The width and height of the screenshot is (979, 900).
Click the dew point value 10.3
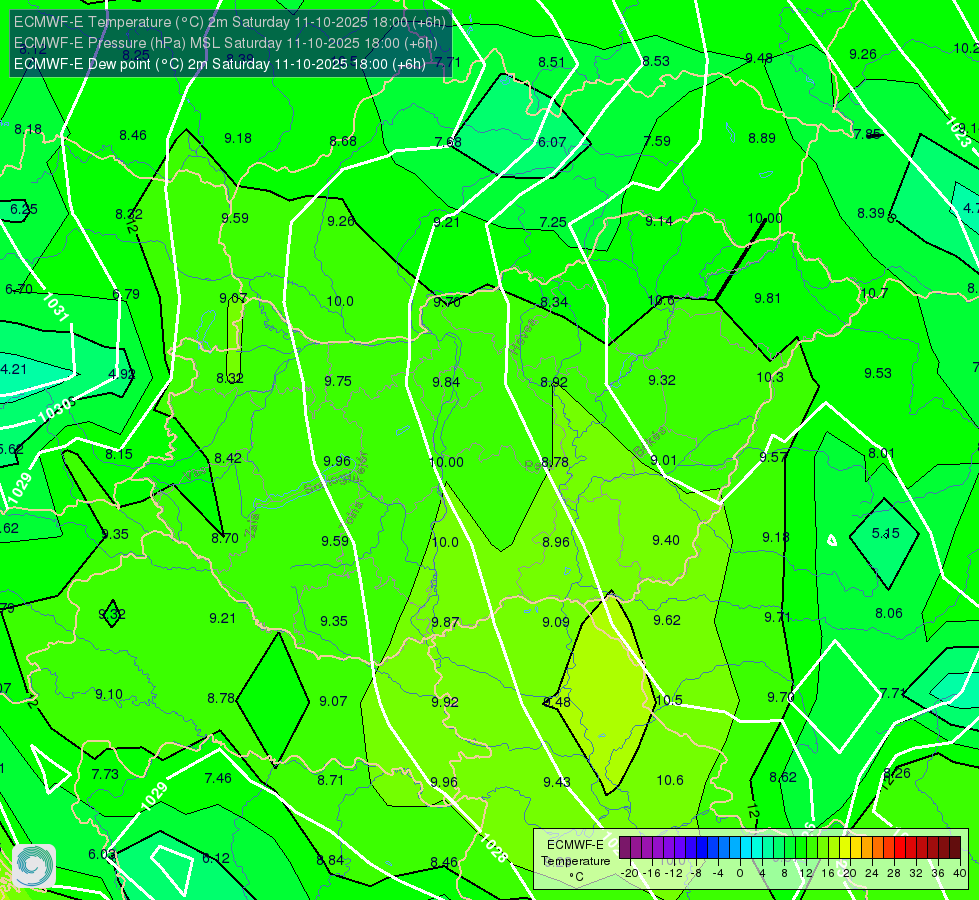769,377
